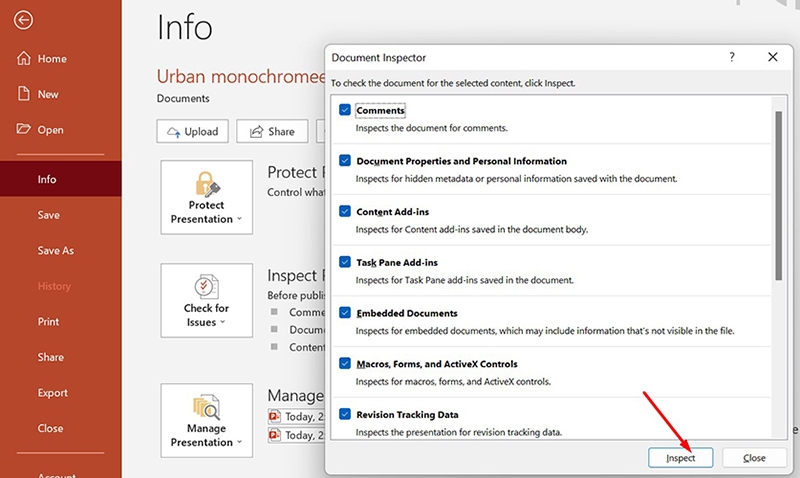Screen dimensions: 800x478
Task: Click the Document Properties and Personal Information label
Action: point(461,161)
